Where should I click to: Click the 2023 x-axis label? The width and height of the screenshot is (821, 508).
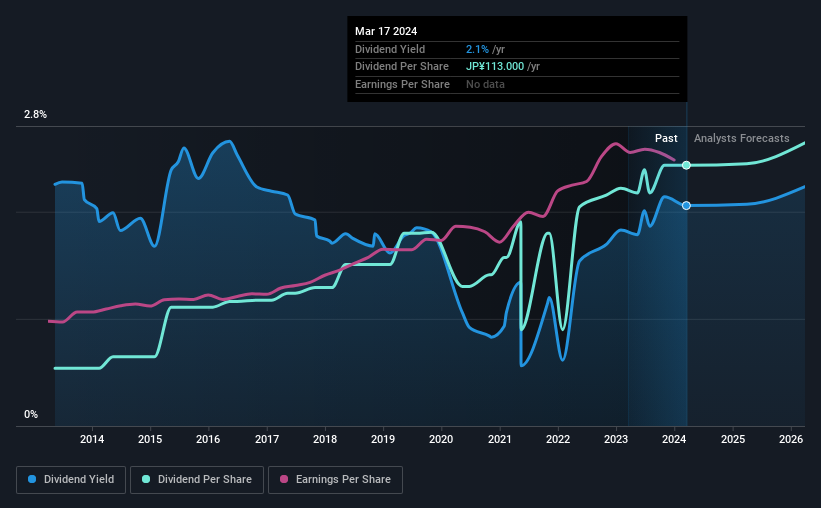616,439
